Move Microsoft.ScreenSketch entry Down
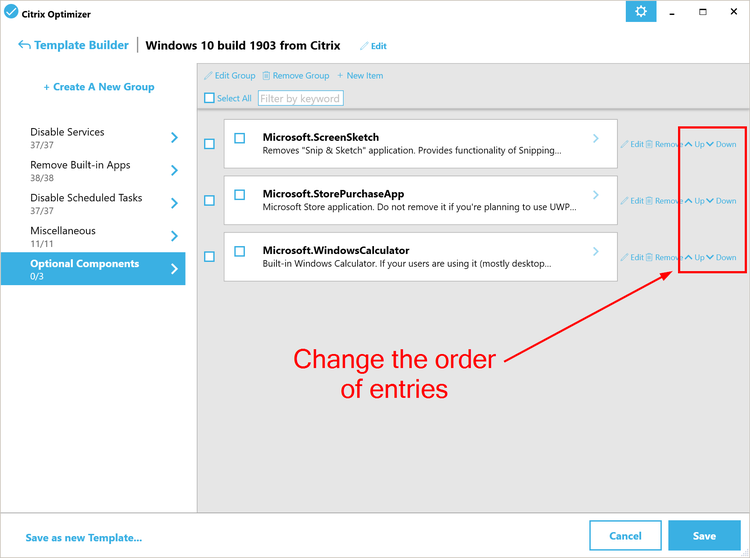The height and width of the screenshot is (558, 750). 721,144
